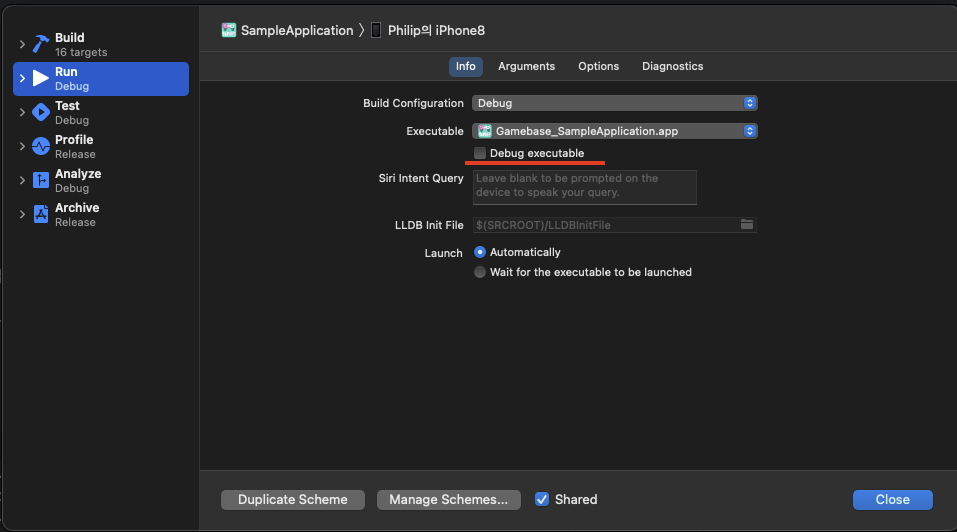Screen dimensions: 957x532
Task: Click the Archive icon in sidebar
Action: 40,214
